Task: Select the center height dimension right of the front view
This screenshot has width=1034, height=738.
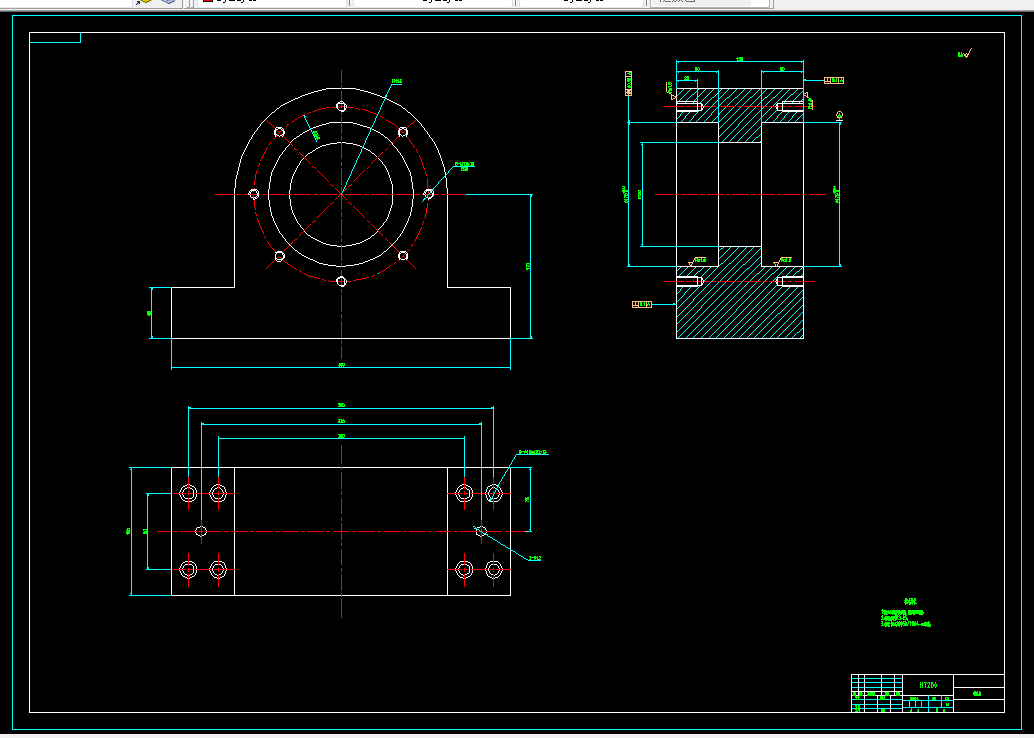Action: 528,266
